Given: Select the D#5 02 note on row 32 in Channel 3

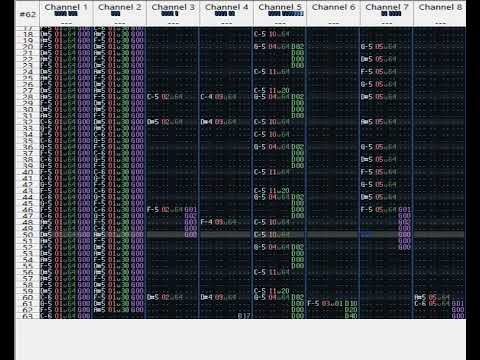Looking at the screenshot, I should (165, 122).
